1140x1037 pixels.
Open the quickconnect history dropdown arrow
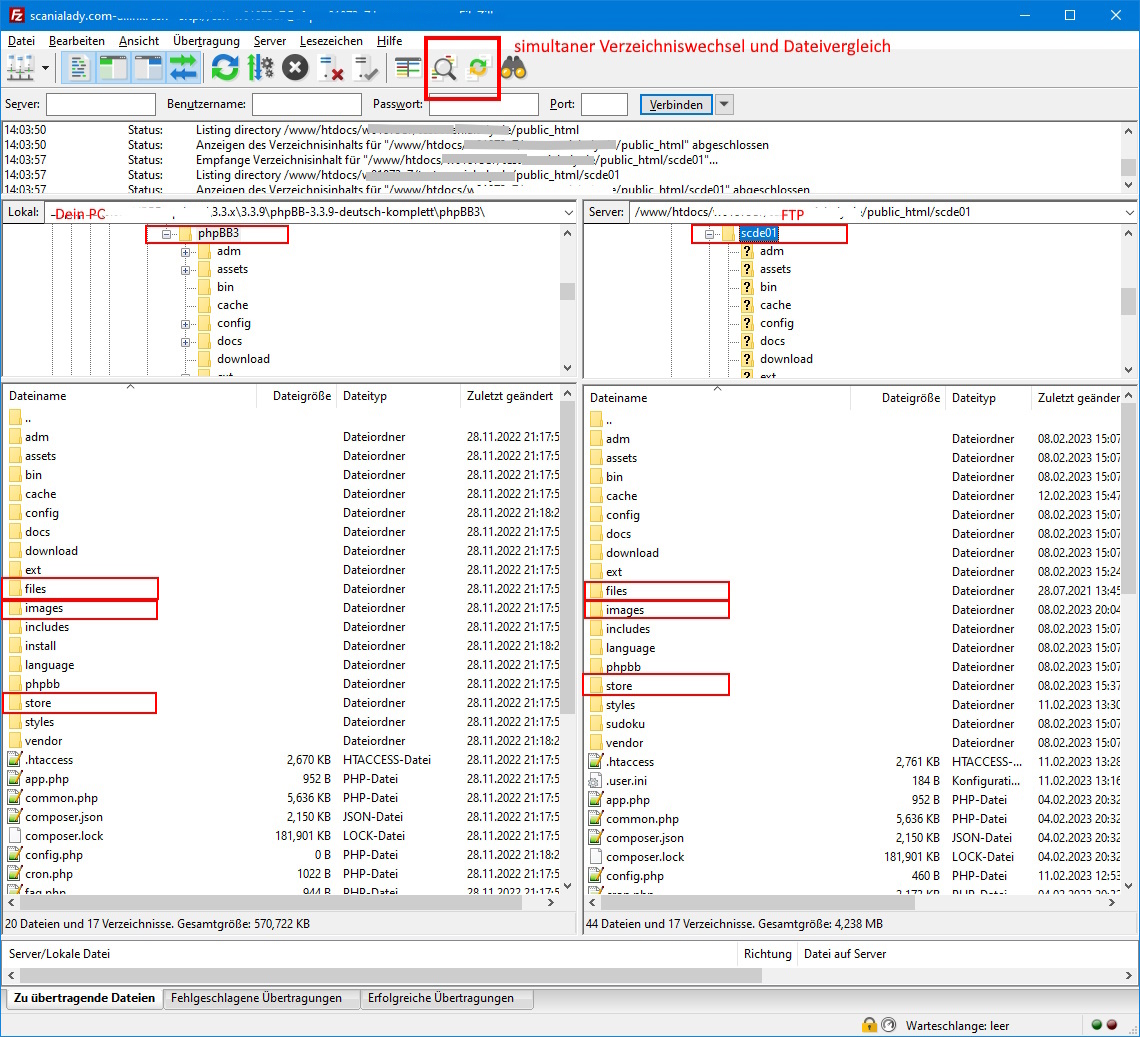coord(725,105)
